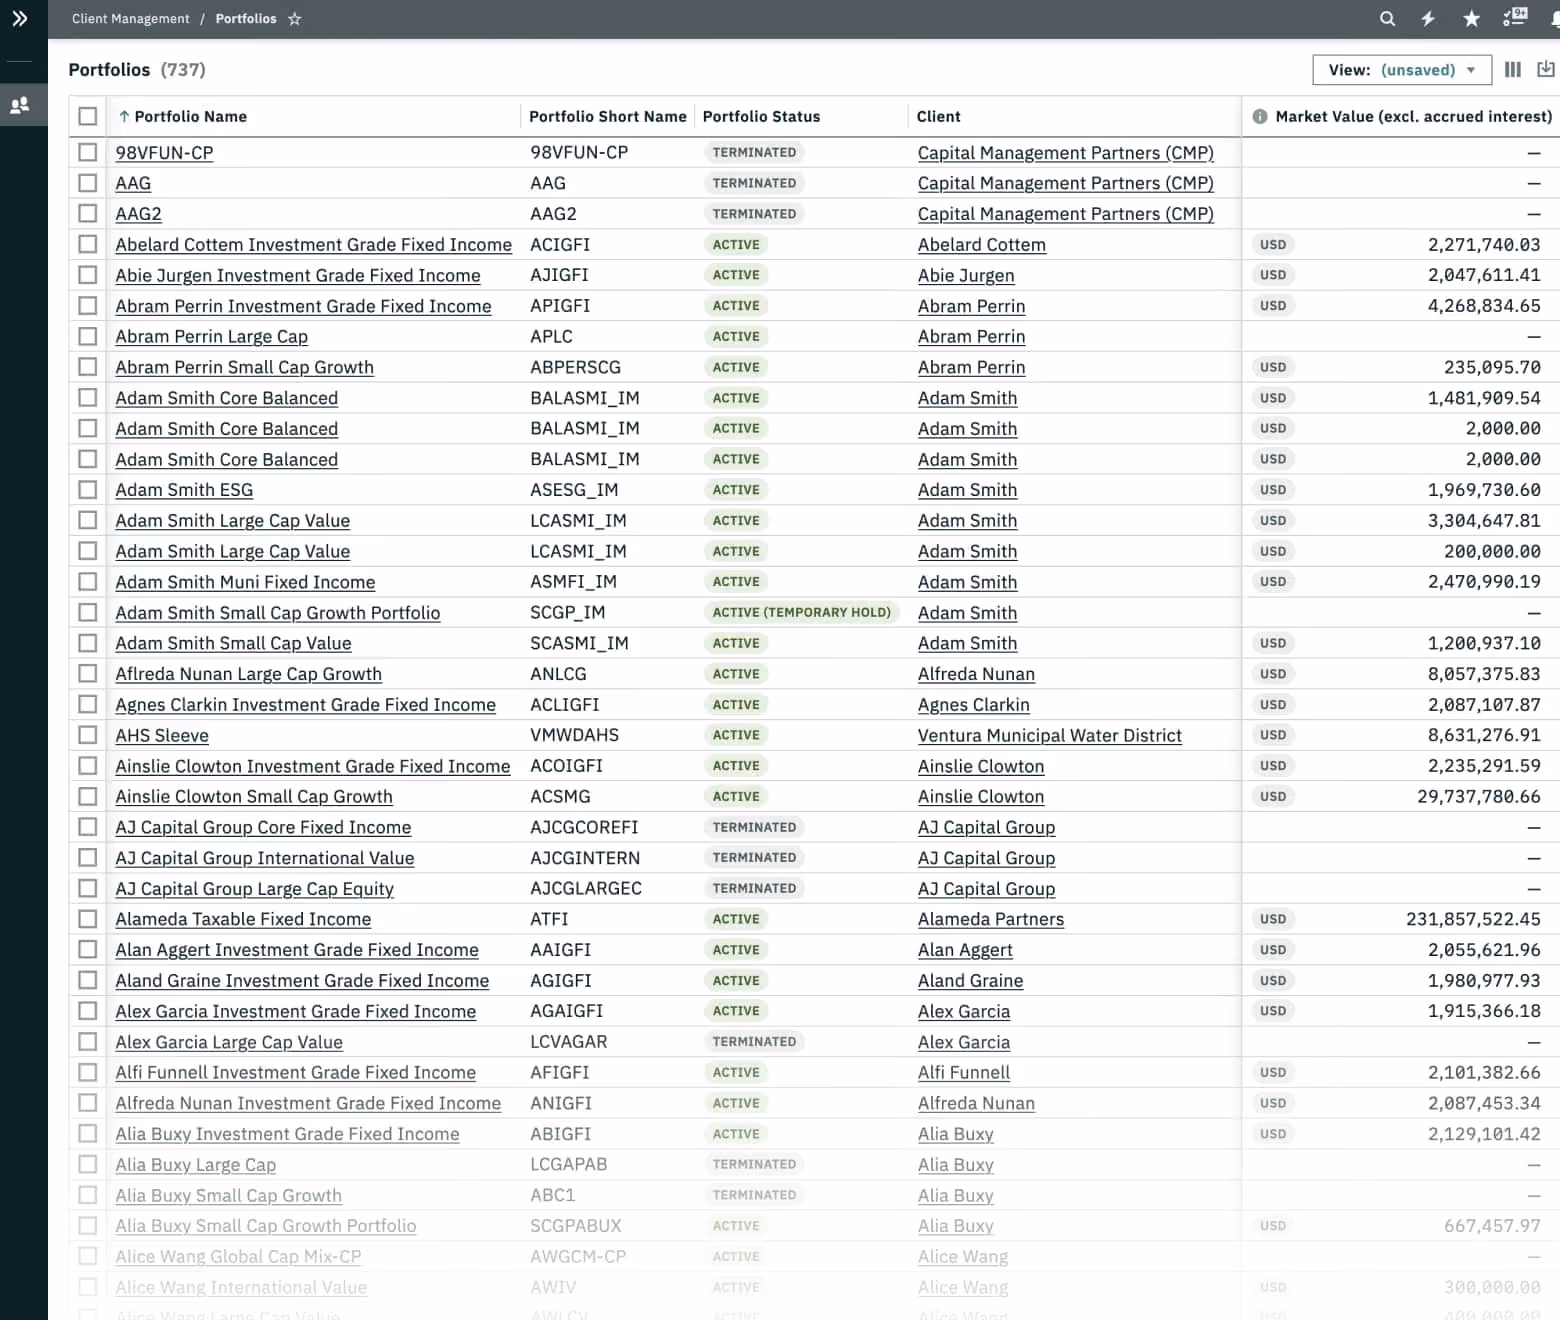This screenshot has height=1320, width=1560.
Task: Select Adam Smith ESG row checkbox
Action: click(88, 489)
